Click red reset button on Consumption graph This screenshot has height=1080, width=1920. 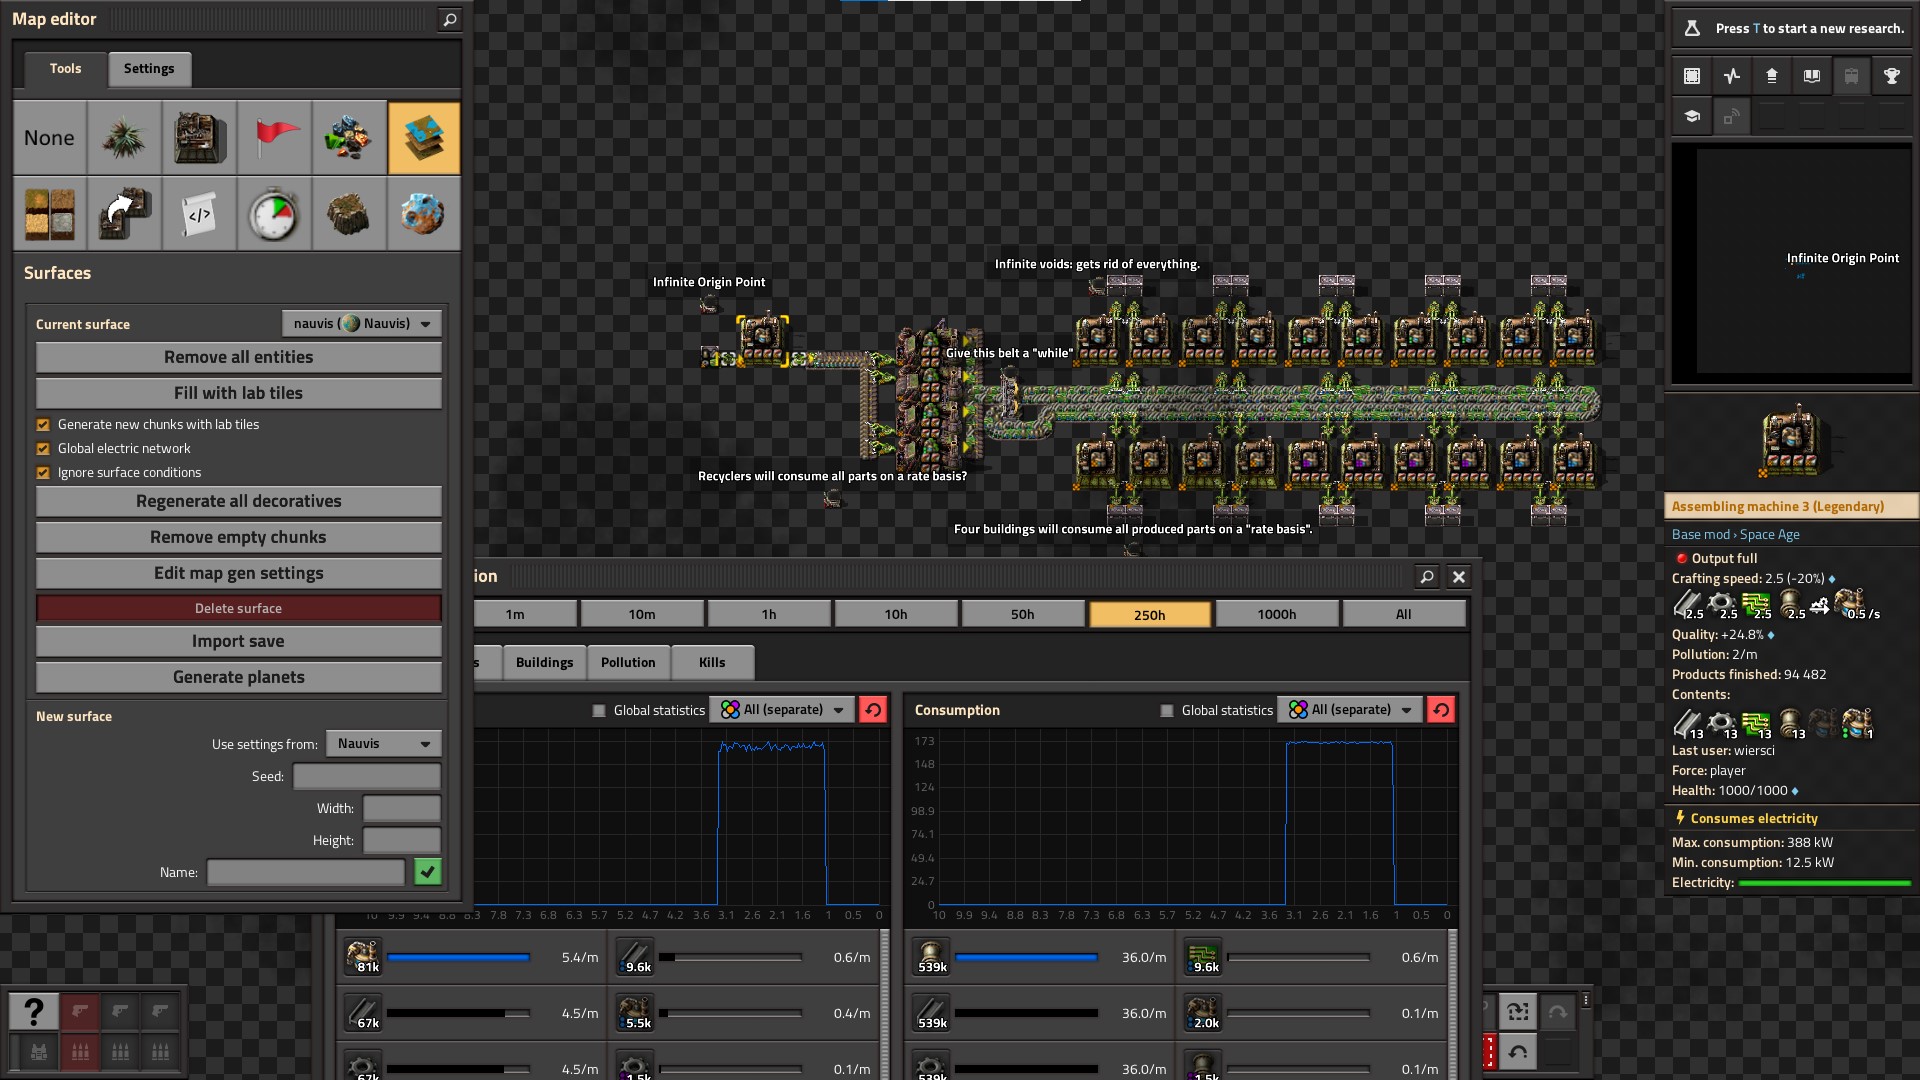[1441, 710]
